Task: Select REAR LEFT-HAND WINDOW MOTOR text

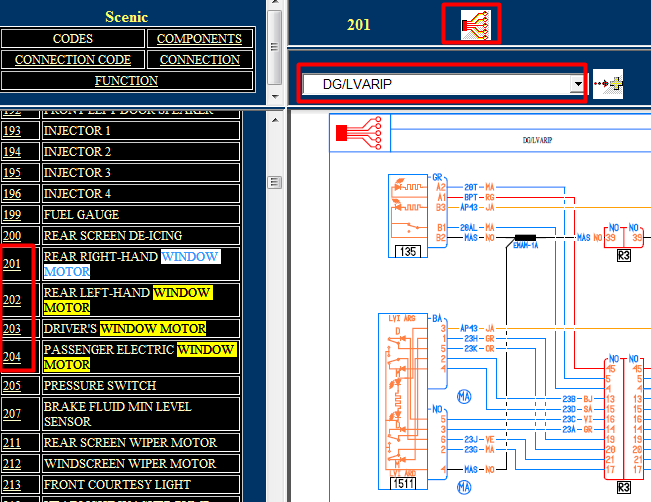Action: [128, 300]
